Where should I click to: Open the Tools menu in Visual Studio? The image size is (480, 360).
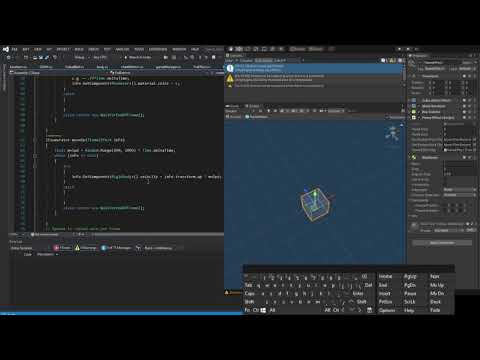[139, 49]
